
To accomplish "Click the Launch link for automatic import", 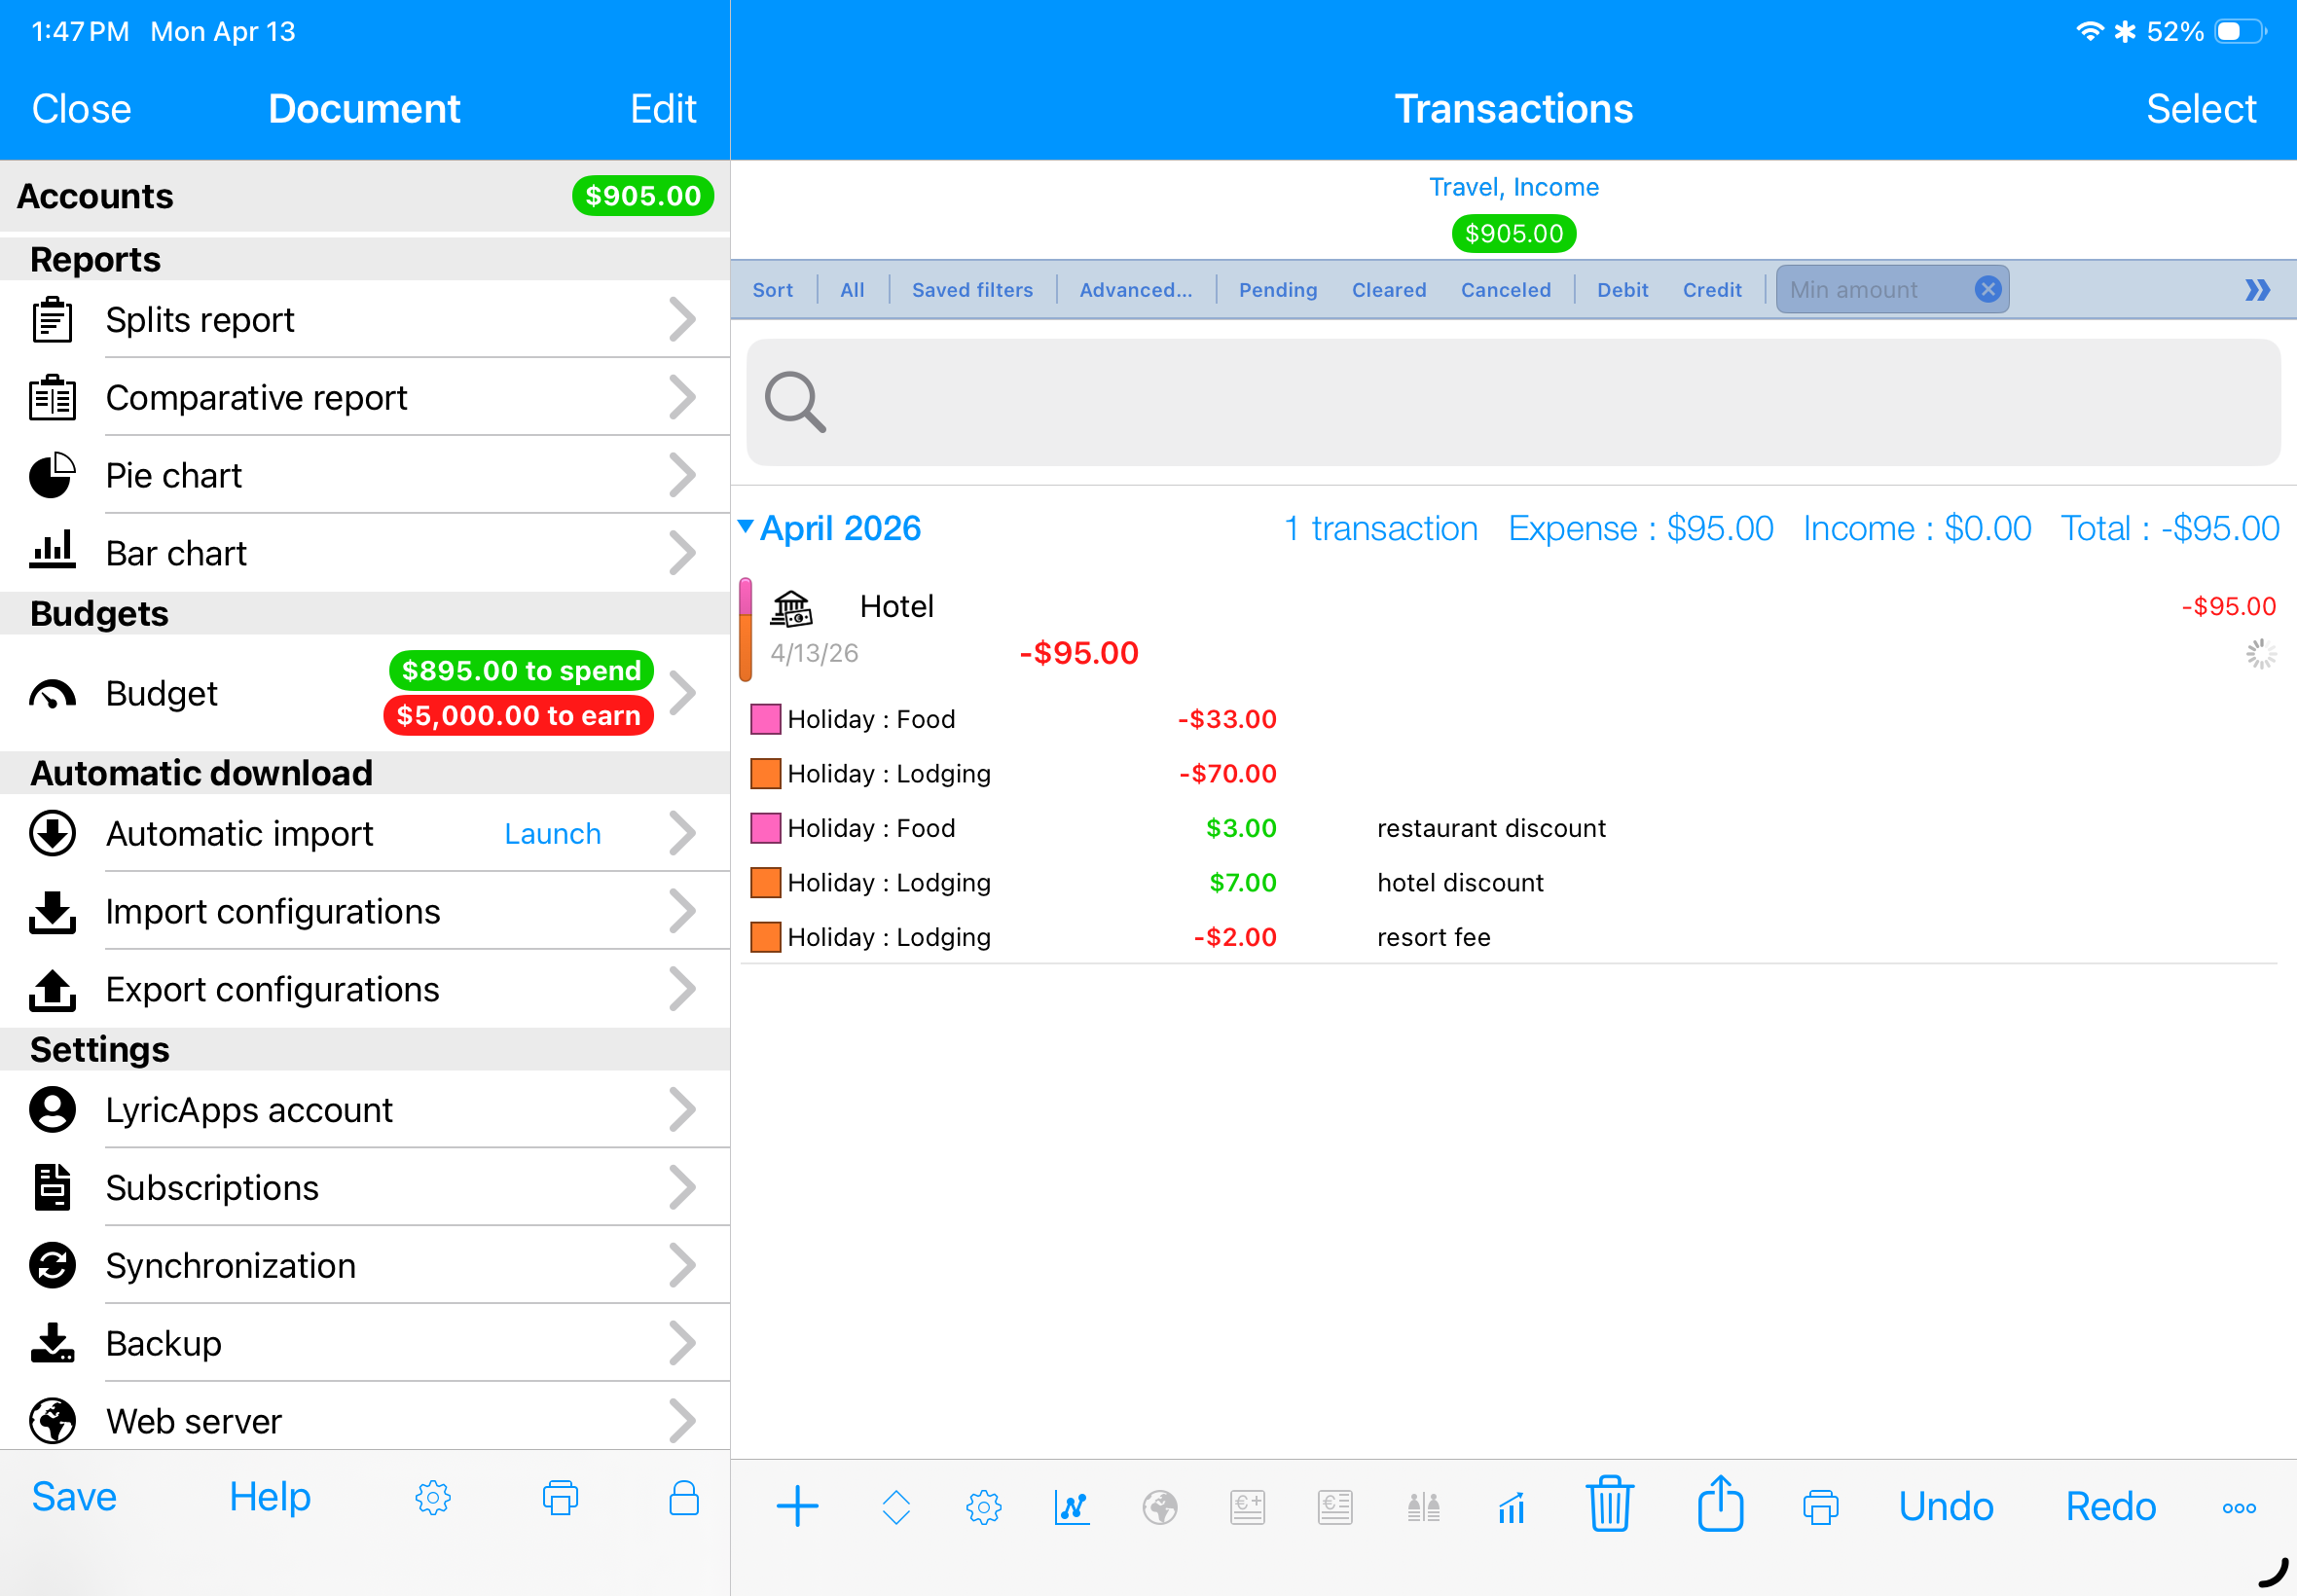I will pos(552,834).
